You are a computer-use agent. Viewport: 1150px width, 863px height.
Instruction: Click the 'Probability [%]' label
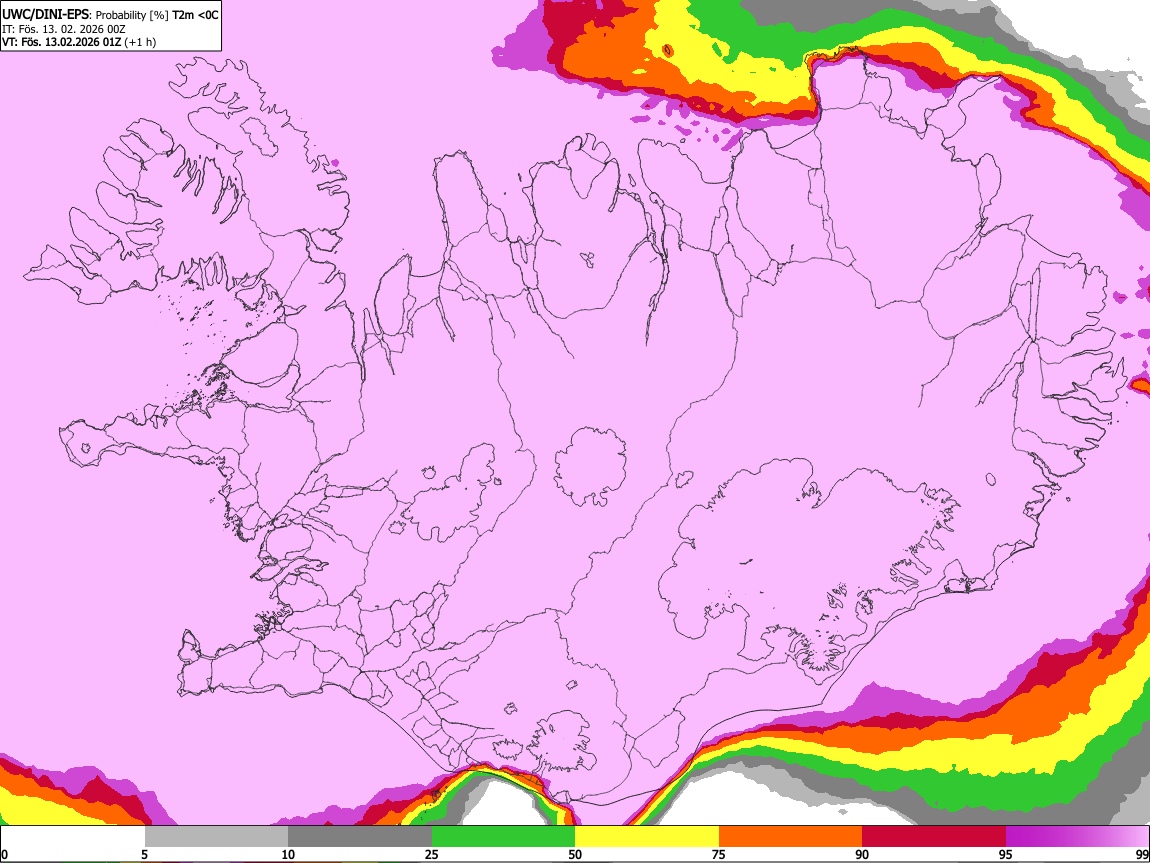pyautogui.click(x=132, y=15)
